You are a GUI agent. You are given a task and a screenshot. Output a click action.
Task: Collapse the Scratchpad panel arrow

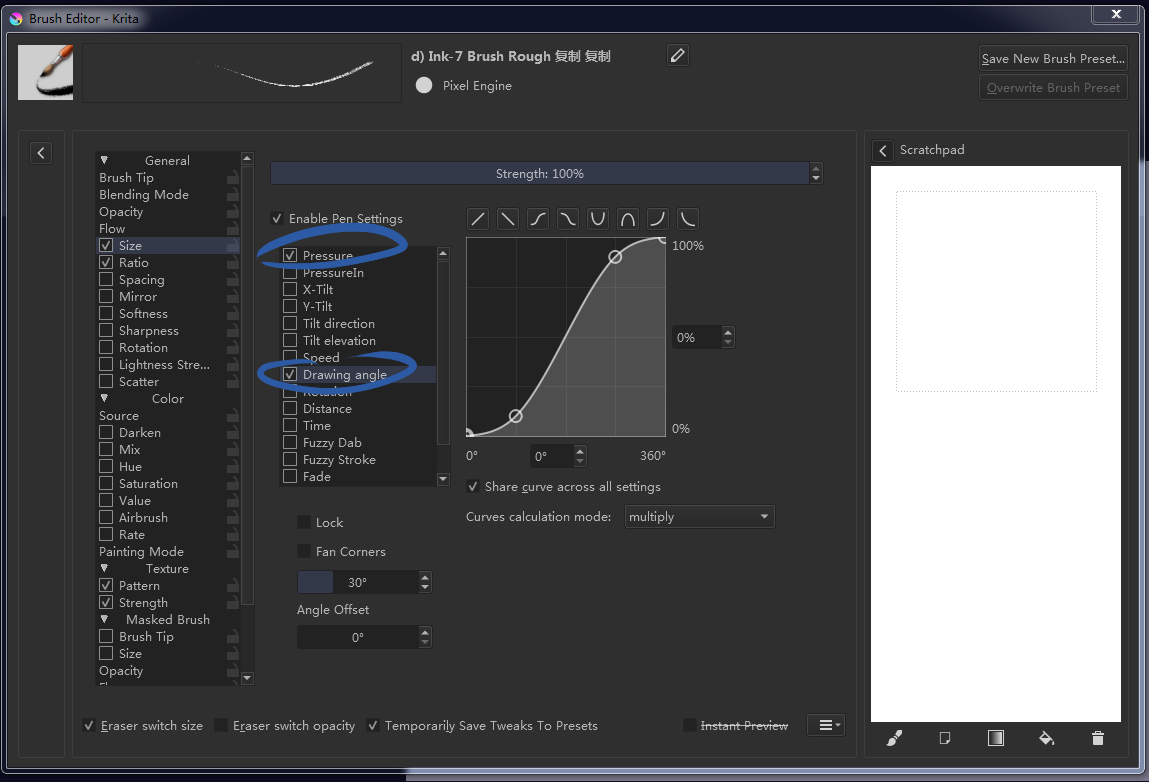pos(882,150)
